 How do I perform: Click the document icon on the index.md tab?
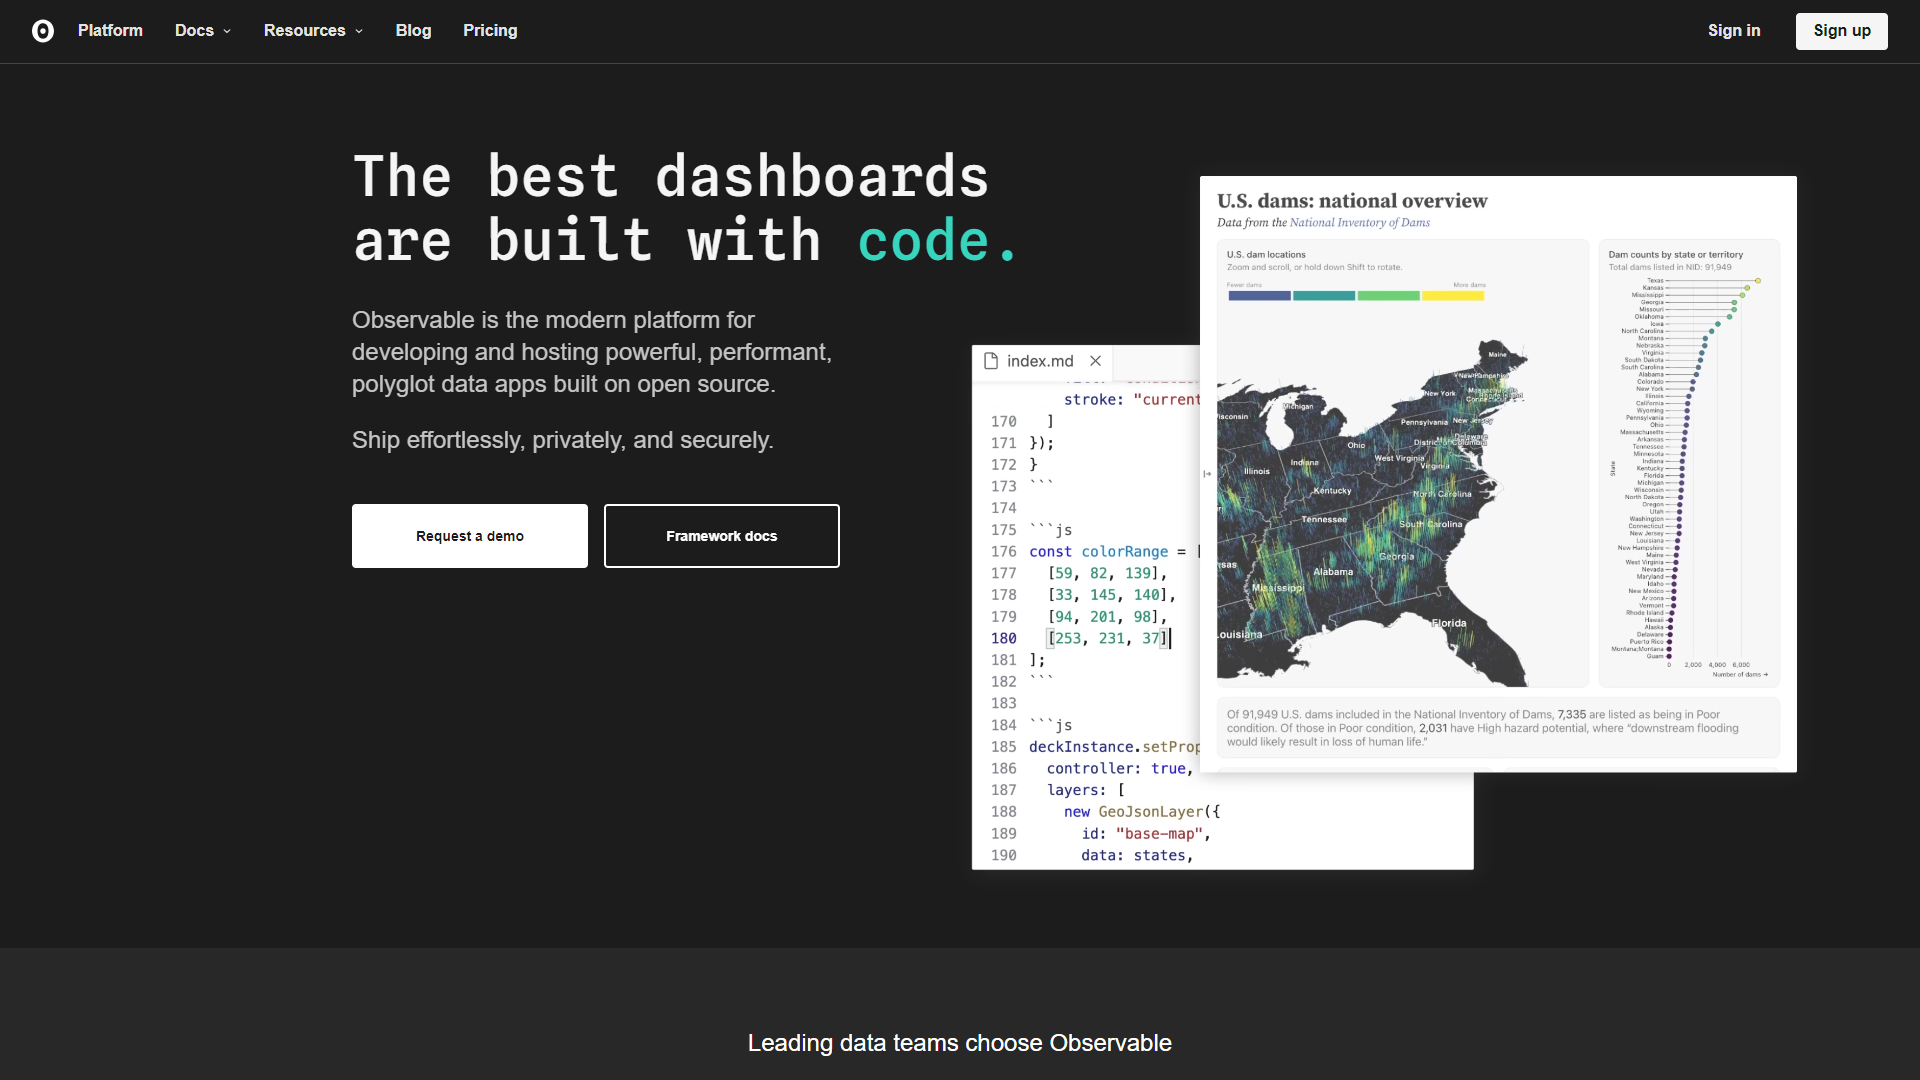(991, 361)
